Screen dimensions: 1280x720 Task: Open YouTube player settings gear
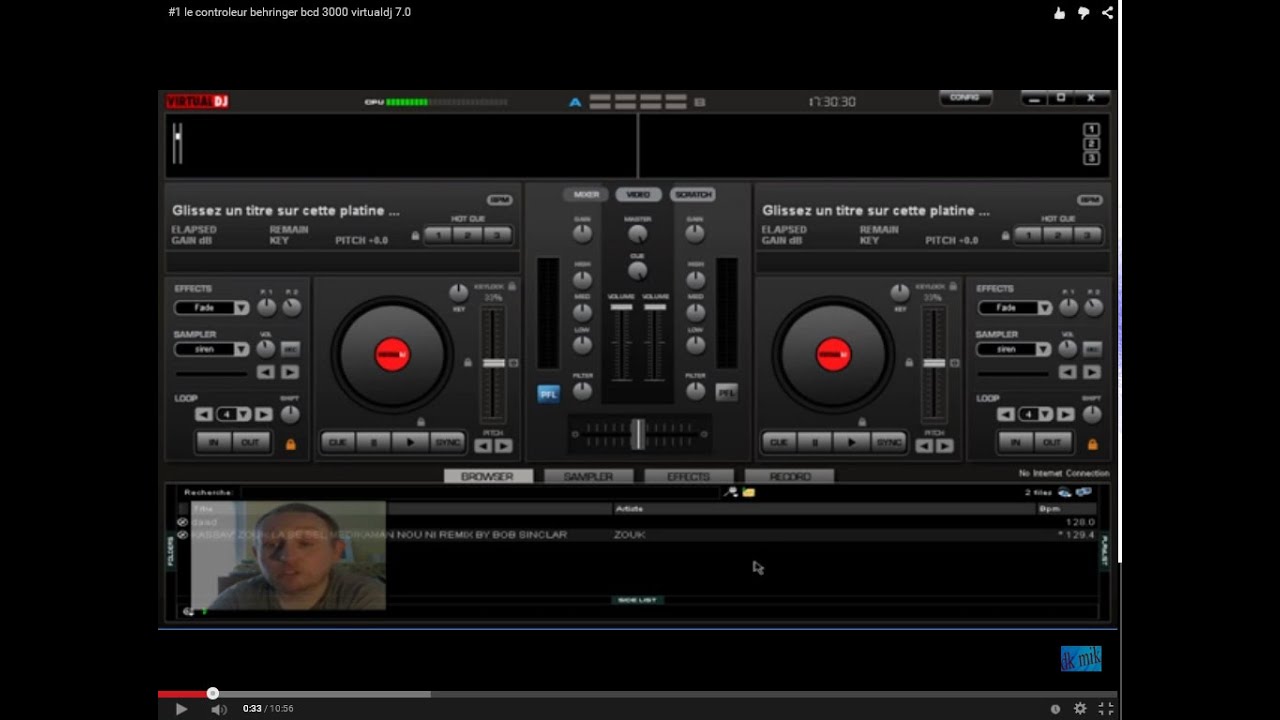pos(1080,709)
